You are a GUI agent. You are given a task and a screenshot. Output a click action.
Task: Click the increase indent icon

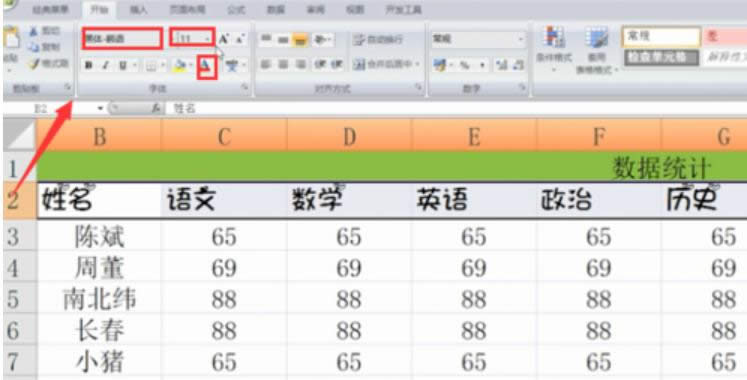tap(337, 64)
